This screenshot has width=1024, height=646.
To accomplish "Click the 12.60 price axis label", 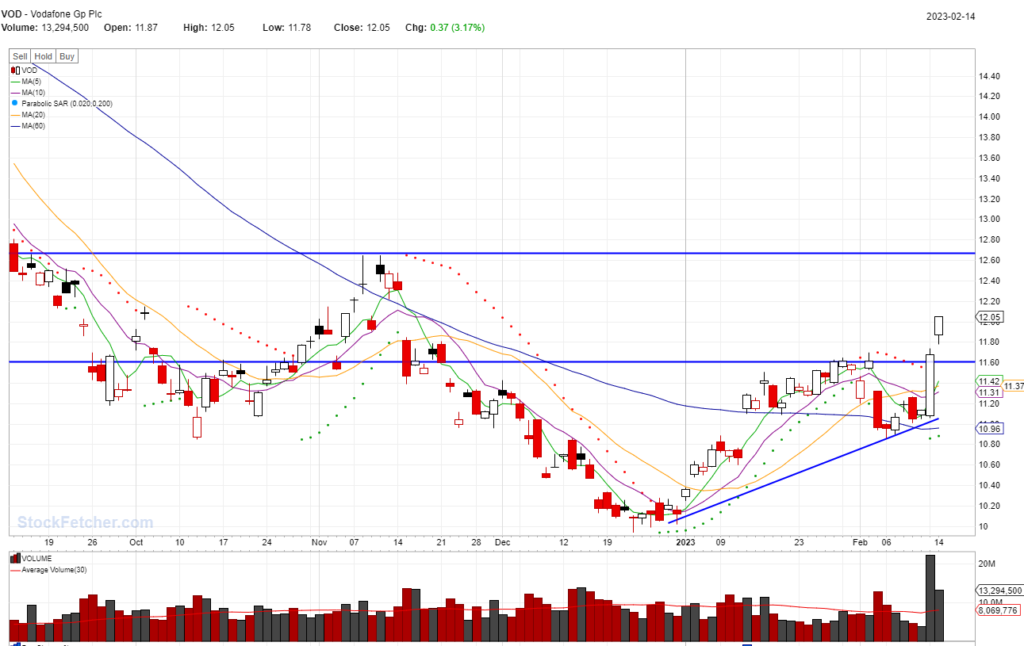I will (989, 260).
